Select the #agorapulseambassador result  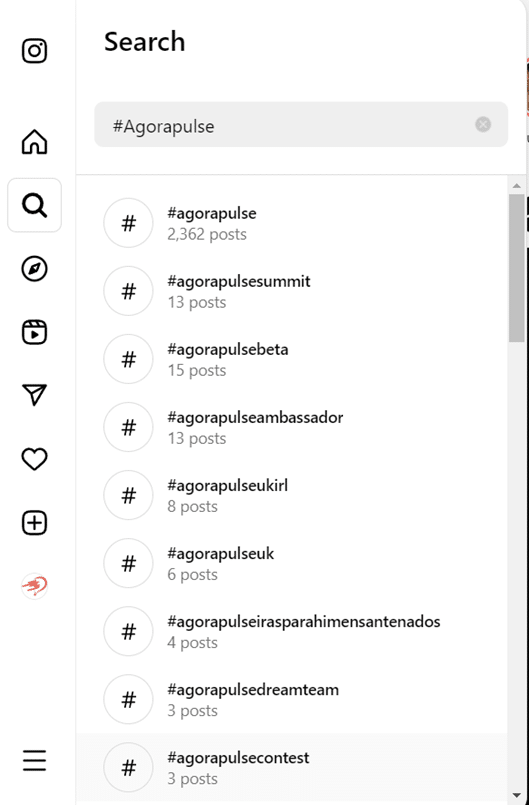292,427
